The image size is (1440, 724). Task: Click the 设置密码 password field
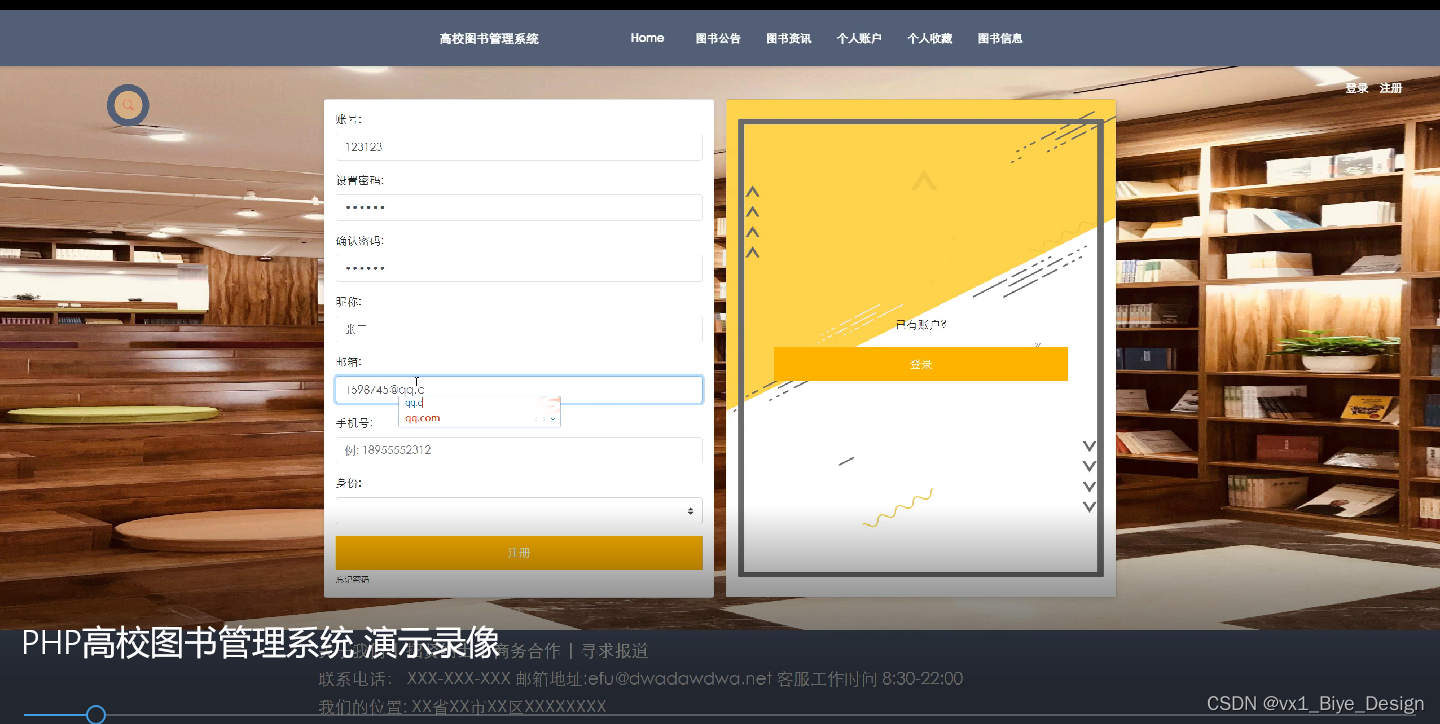click(x=519, y=207)
